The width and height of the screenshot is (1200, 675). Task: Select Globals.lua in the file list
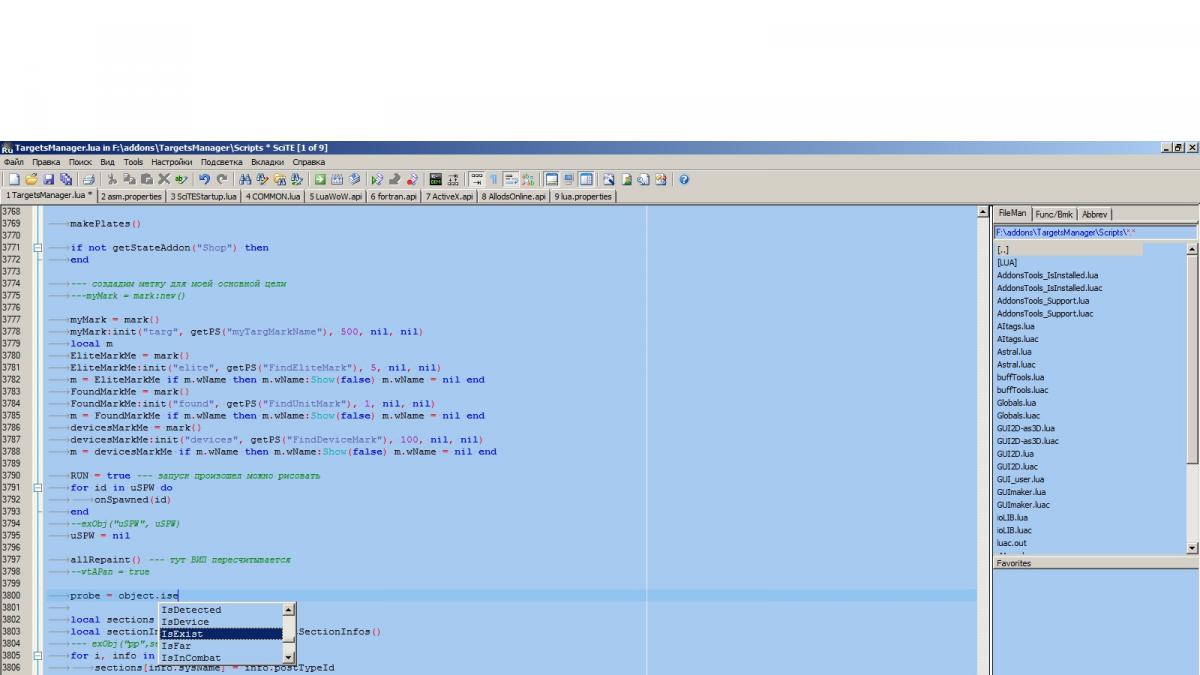tap(1016, 403)
